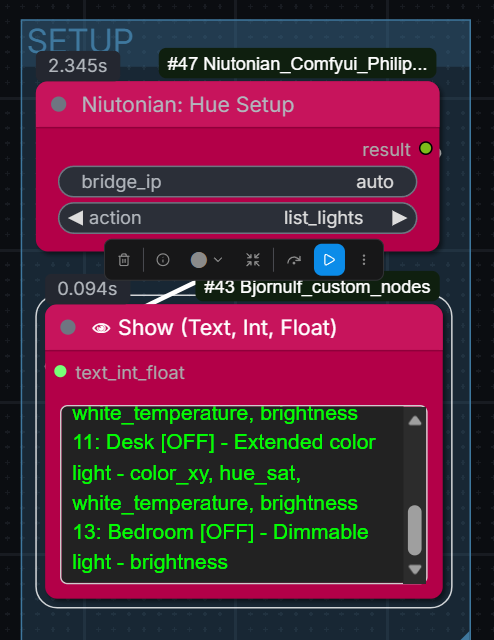Click the 'light - color_xy, hue_sat,' line
Viewport: 494px width, 640px height.
pyautogui.click(x=187, y=473)
